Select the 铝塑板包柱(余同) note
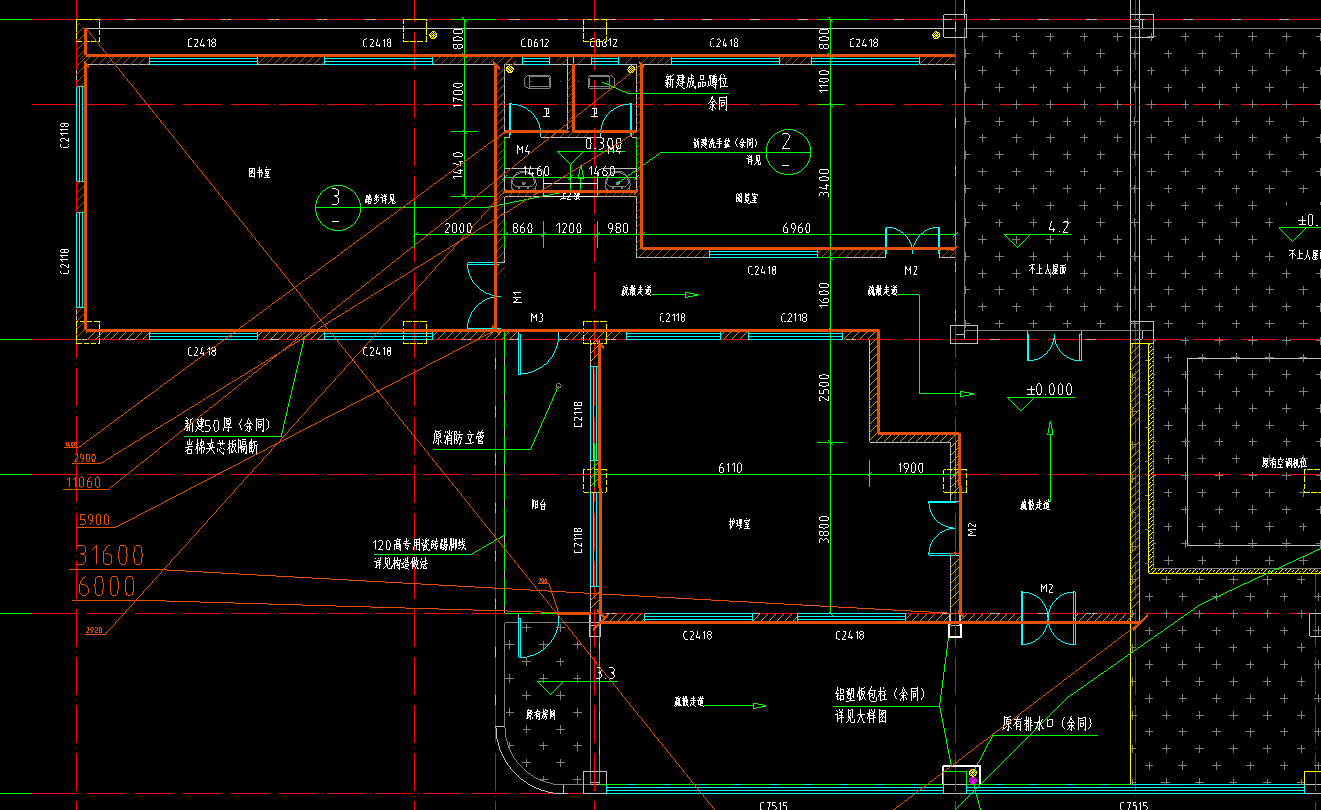Image resolution: width=1321 pixels, height=810 pixels. point(881,694)
